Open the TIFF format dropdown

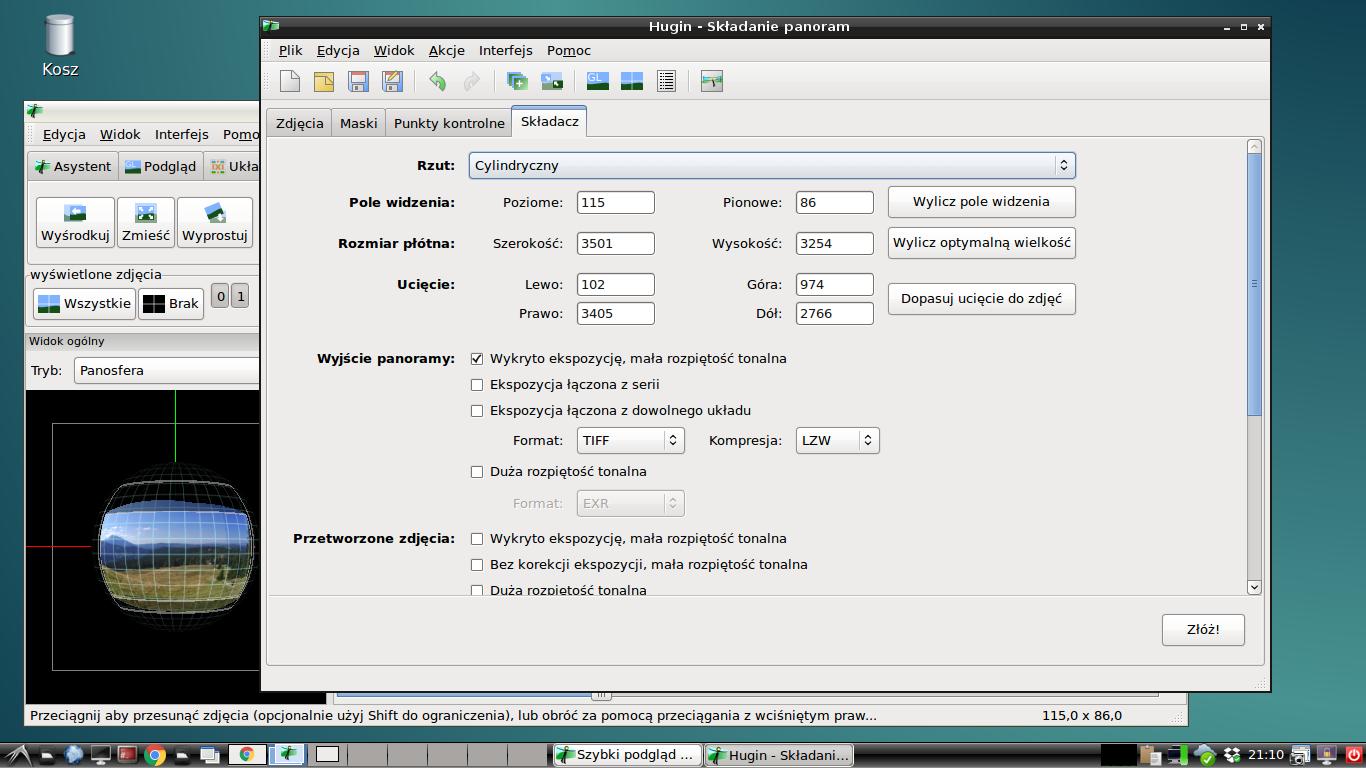coord(630,441)
